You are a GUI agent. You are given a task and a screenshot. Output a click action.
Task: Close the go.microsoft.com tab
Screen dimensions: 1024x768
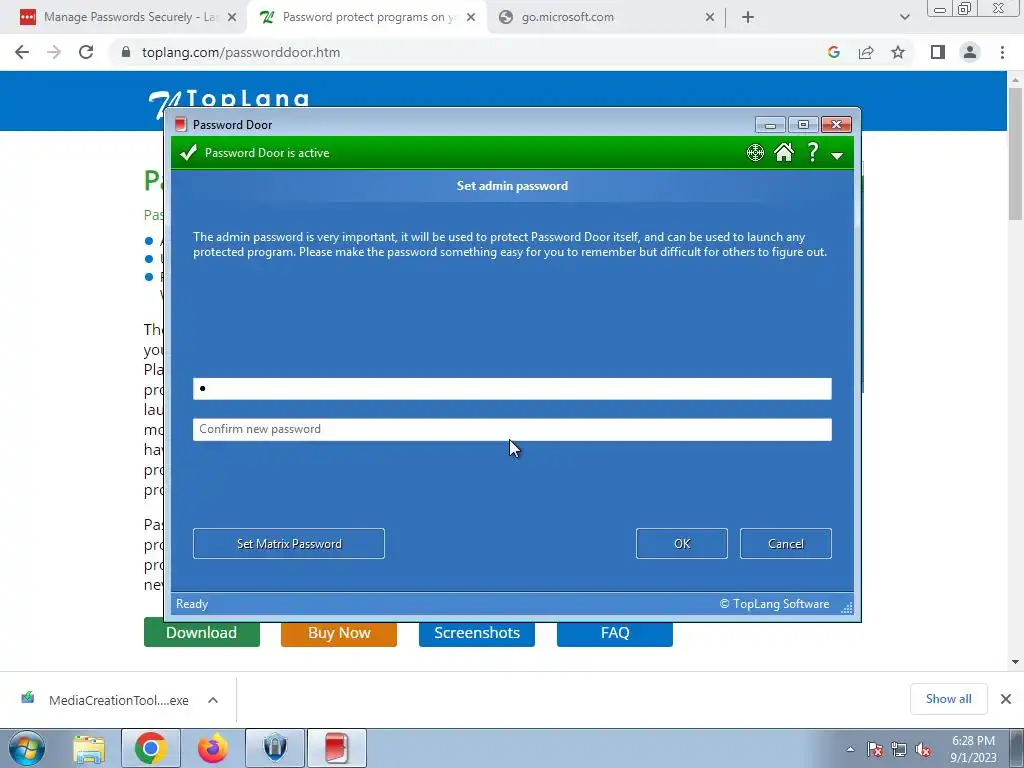tap(710, 18)
